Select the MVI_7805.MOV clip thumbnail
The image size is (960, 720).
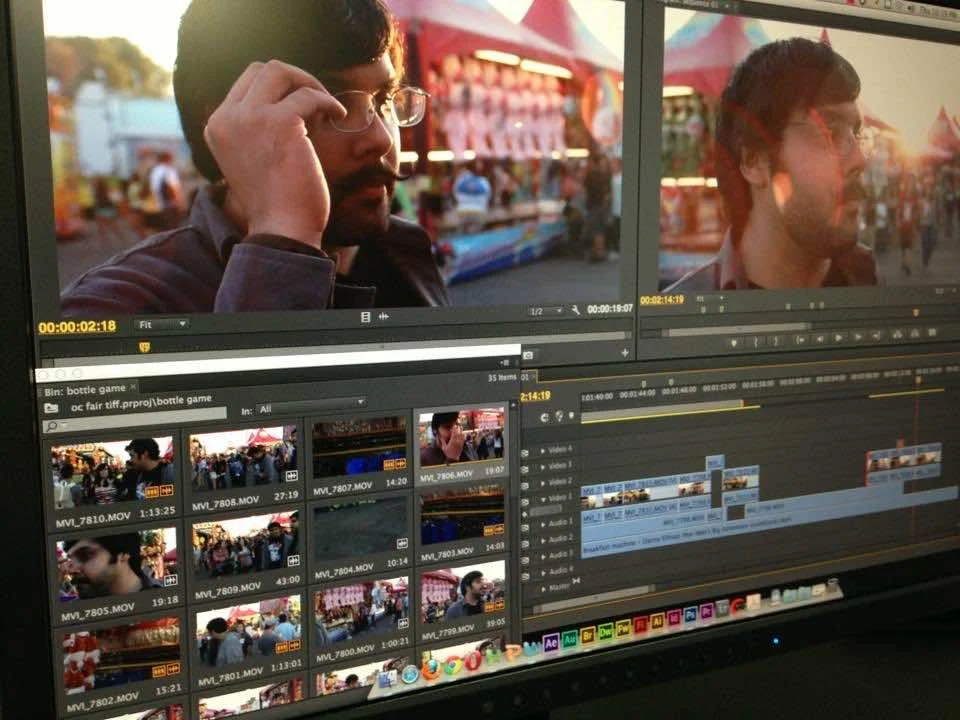coord(117,564)
